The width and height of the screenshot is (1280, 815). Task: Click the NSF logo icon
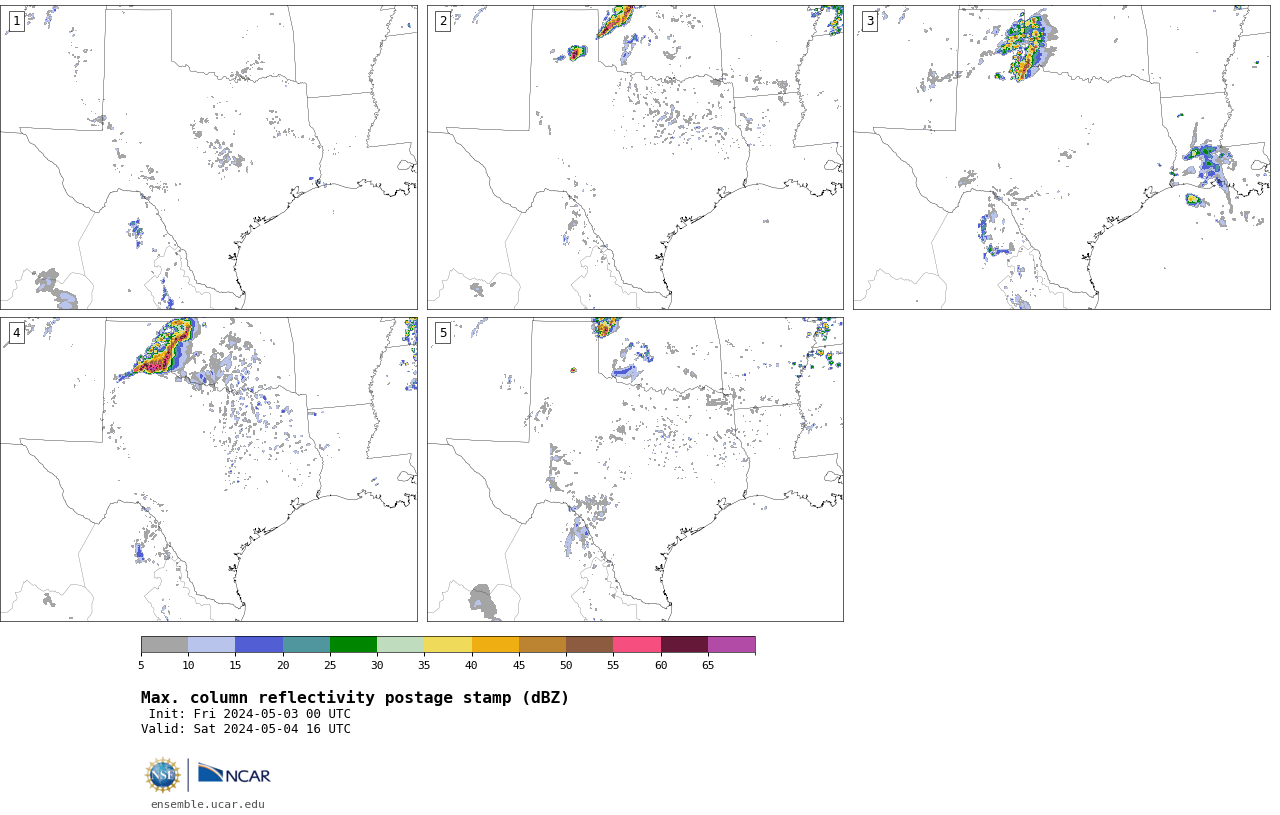click(x=163, y=775)
